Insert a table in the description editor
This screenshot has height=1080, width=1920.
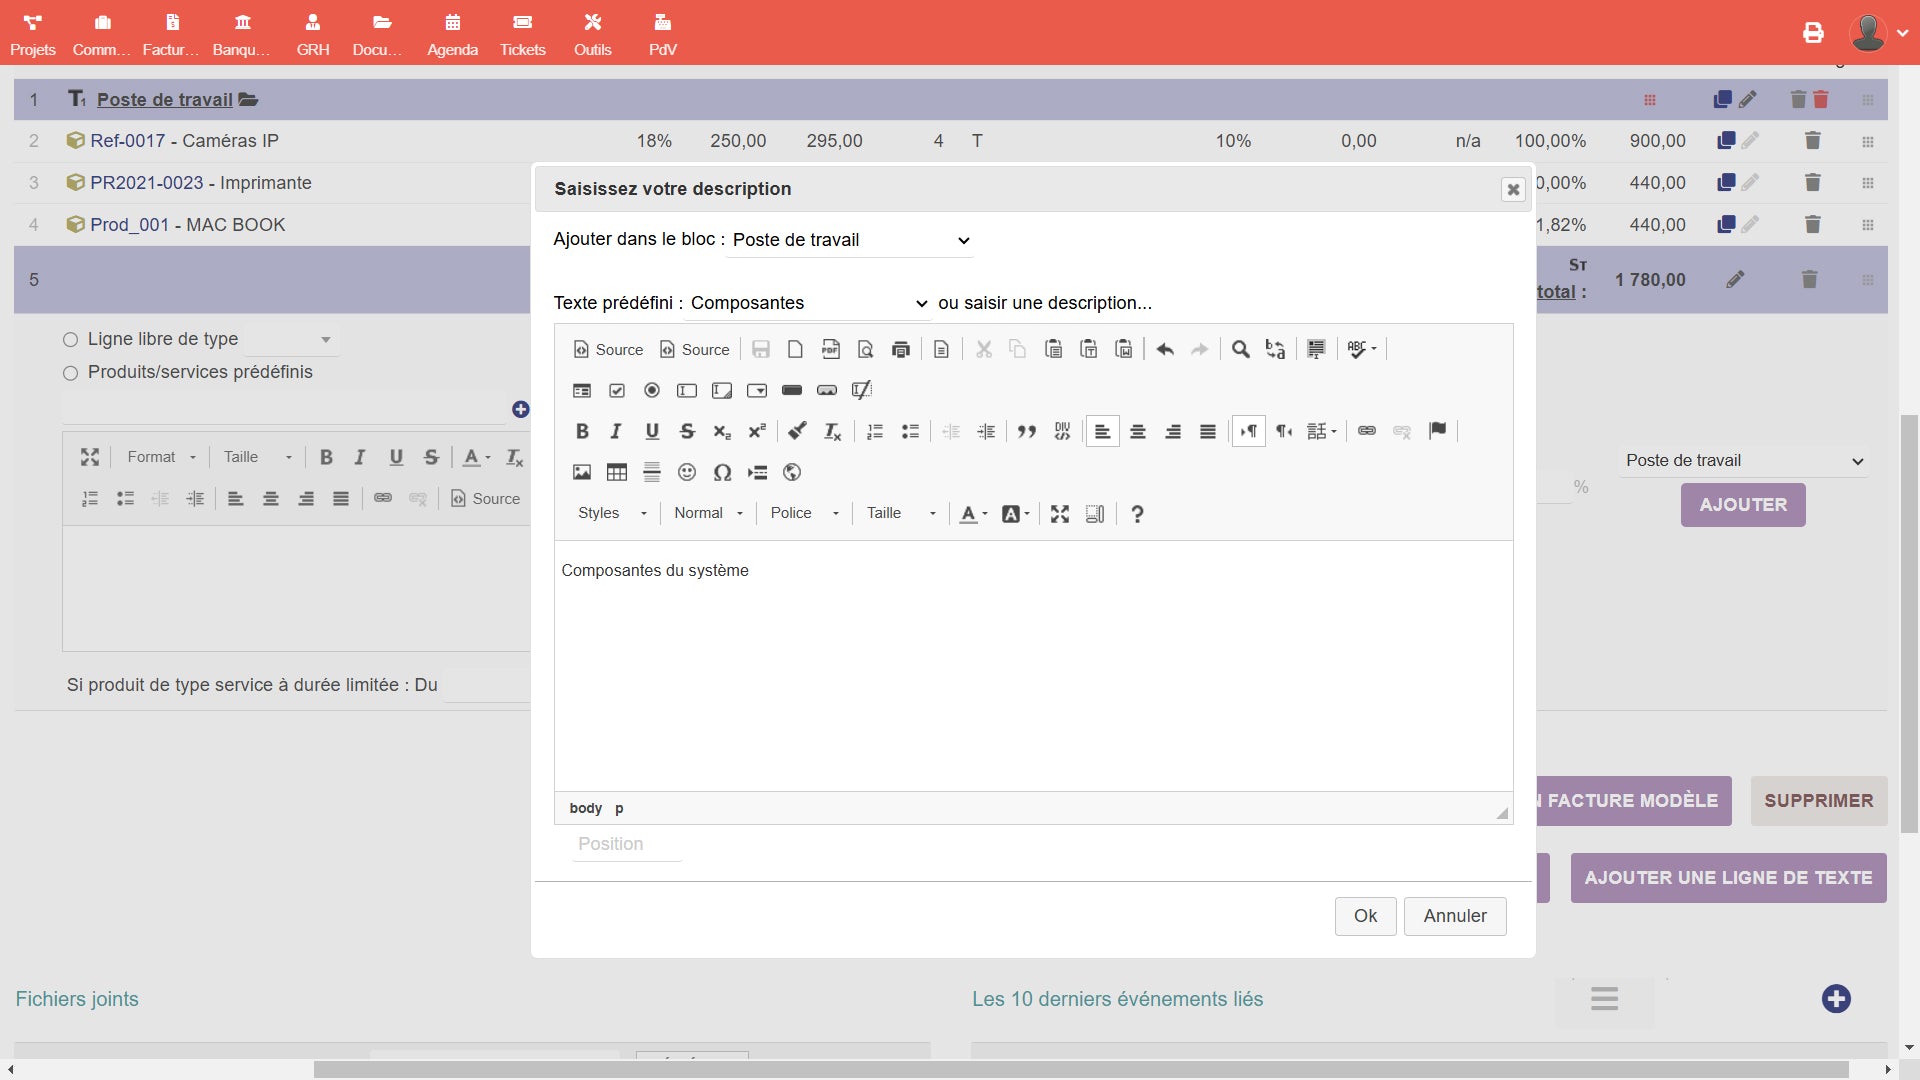click(617, 472)
